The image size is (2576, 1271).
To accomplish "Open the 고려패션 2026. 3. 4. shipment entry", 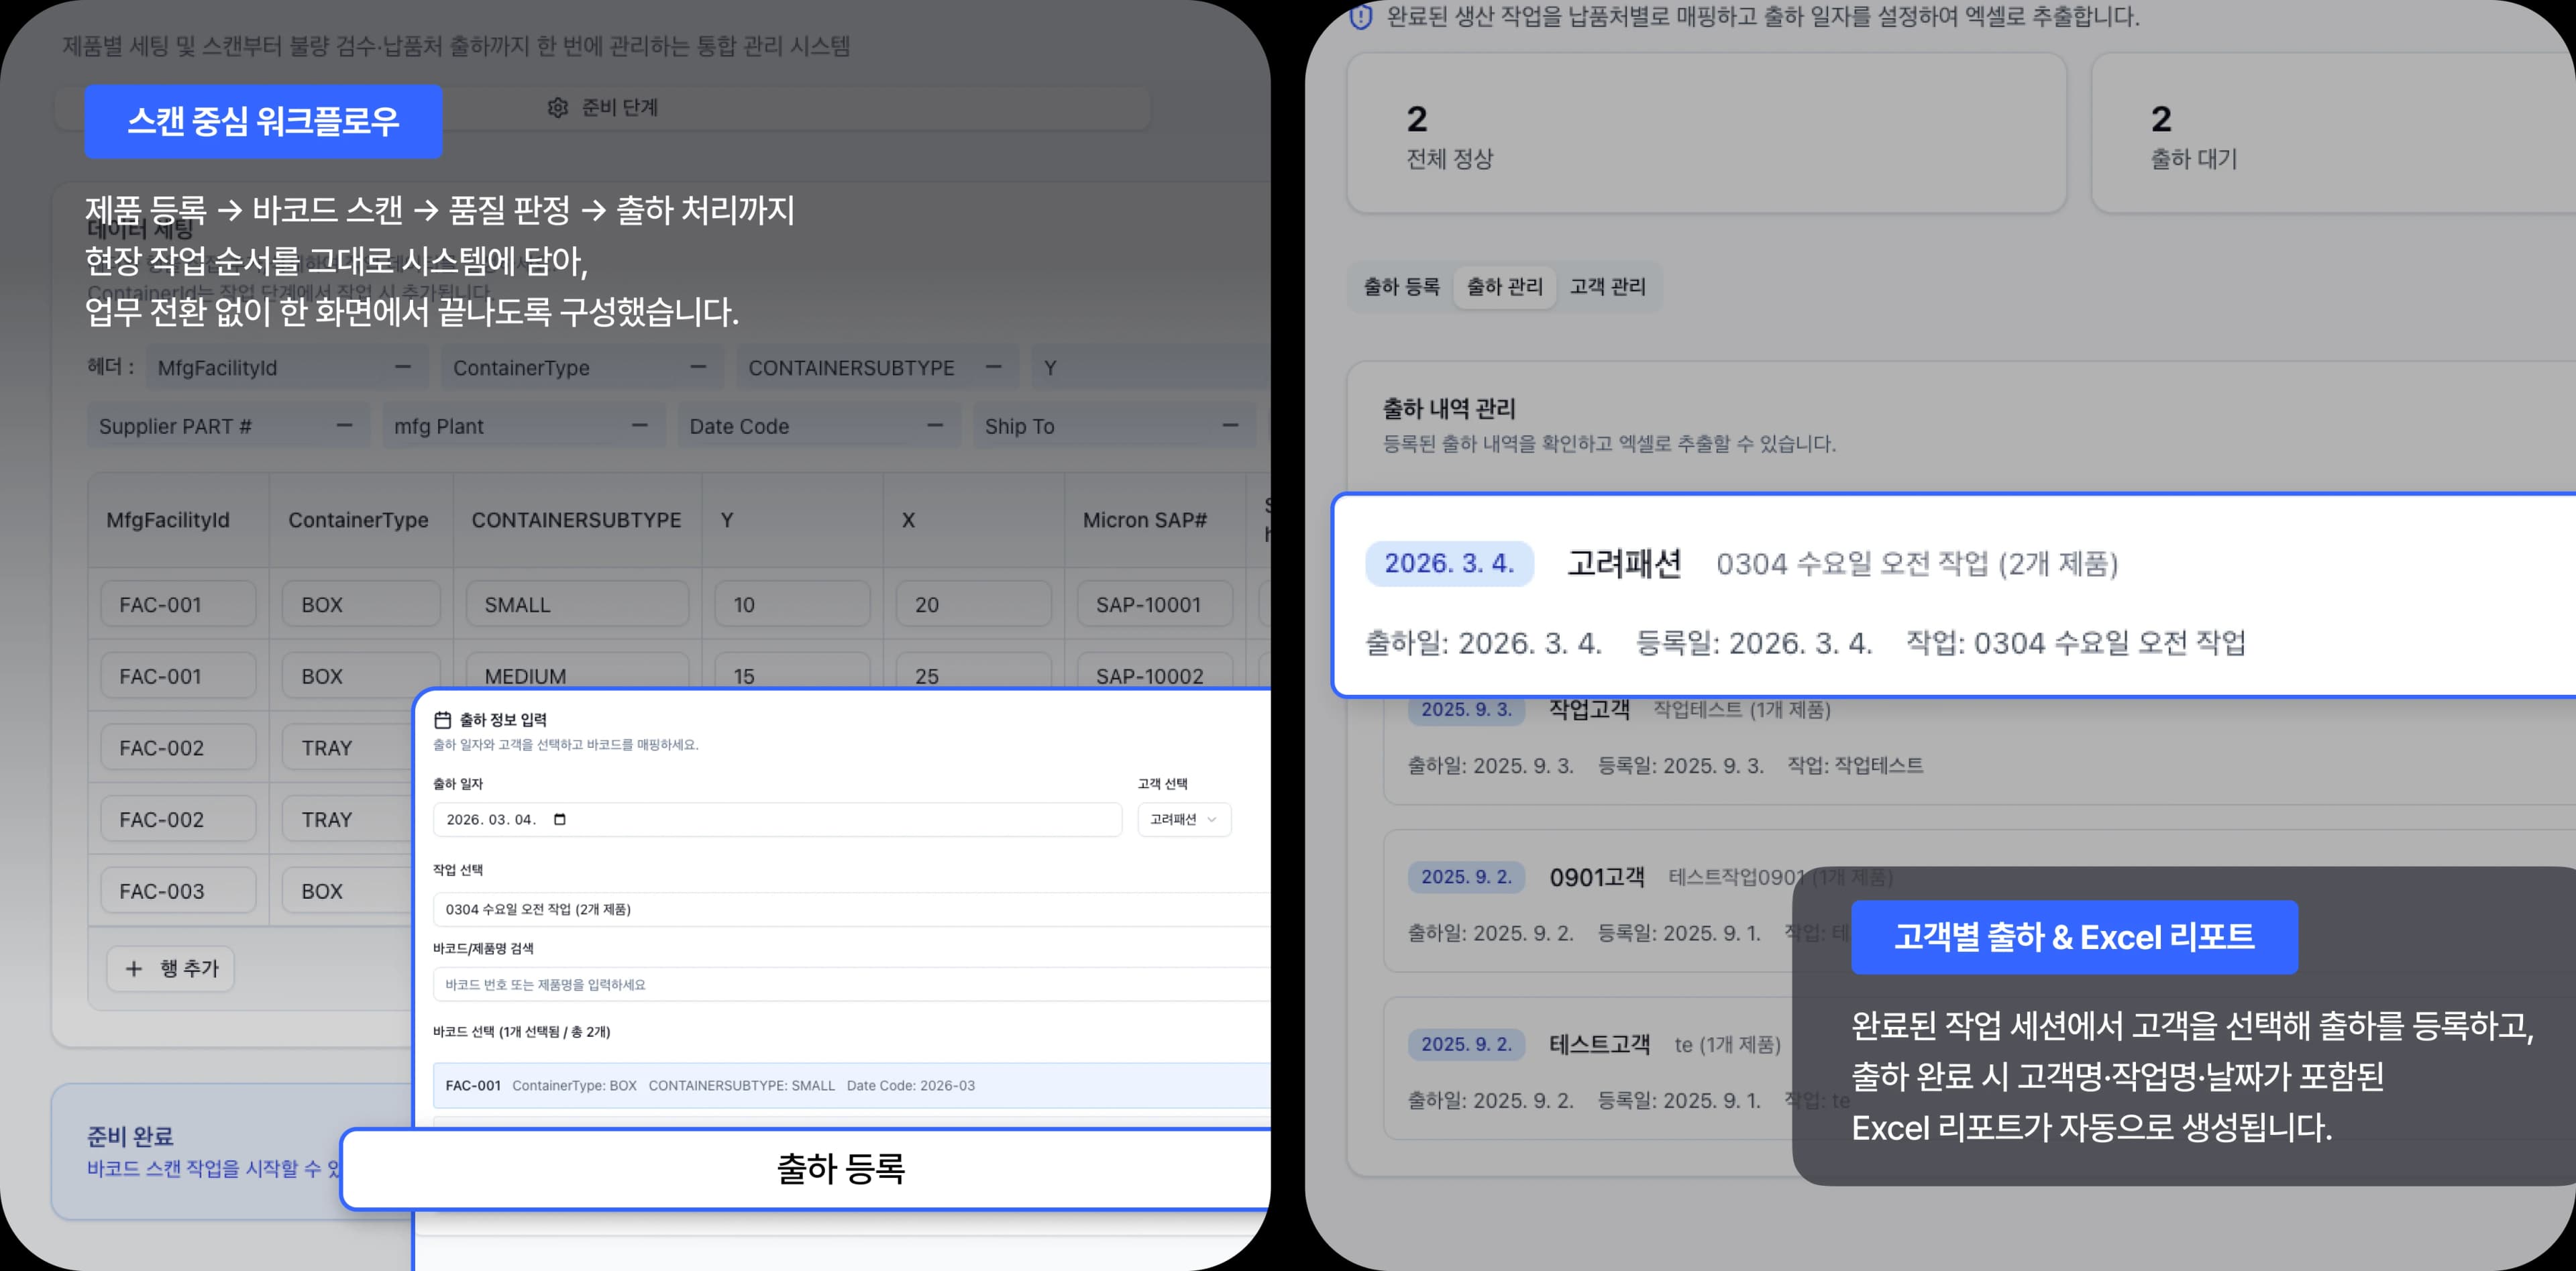I will tap(1955, 596).
